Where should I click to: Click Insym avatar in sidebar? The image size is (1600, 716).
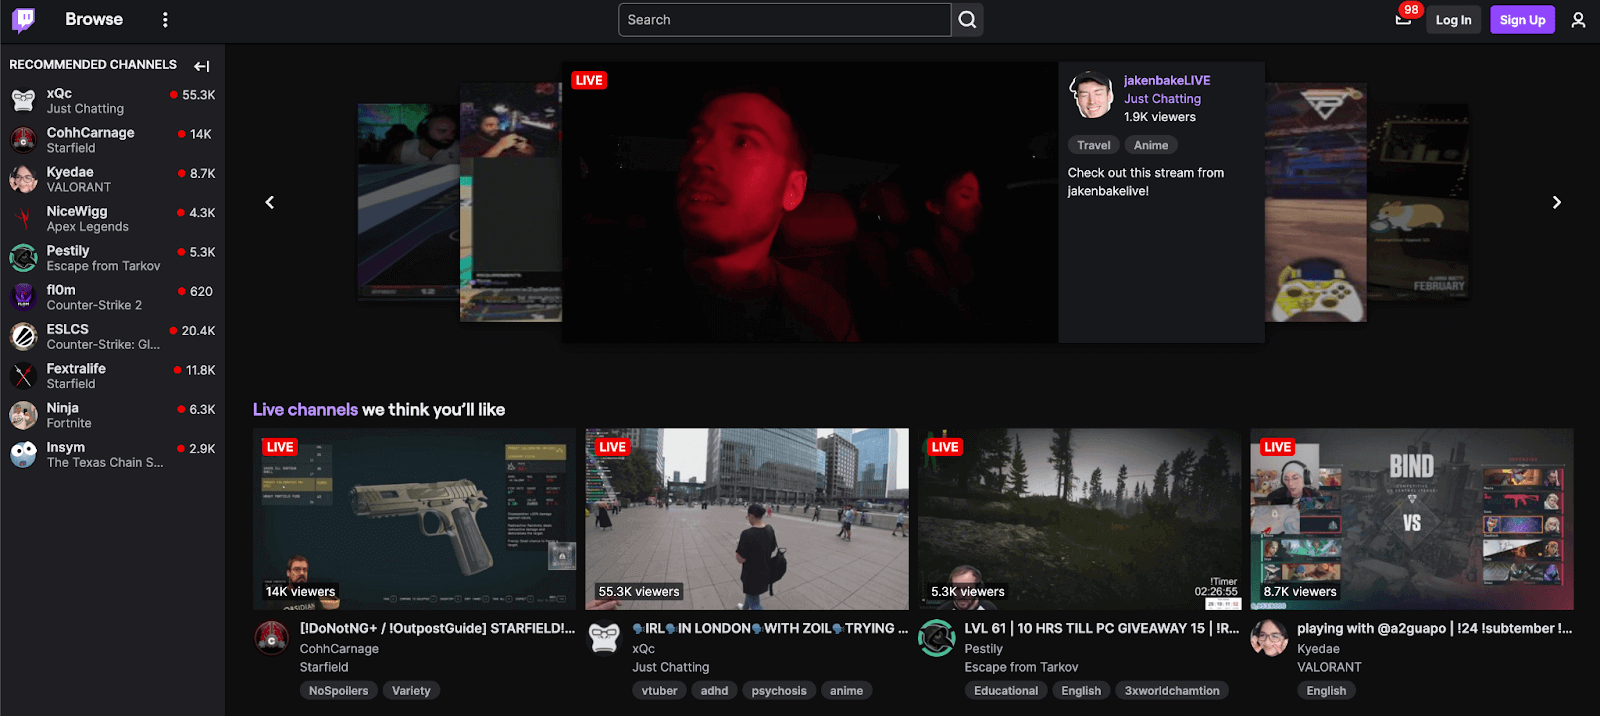(24, 454)
